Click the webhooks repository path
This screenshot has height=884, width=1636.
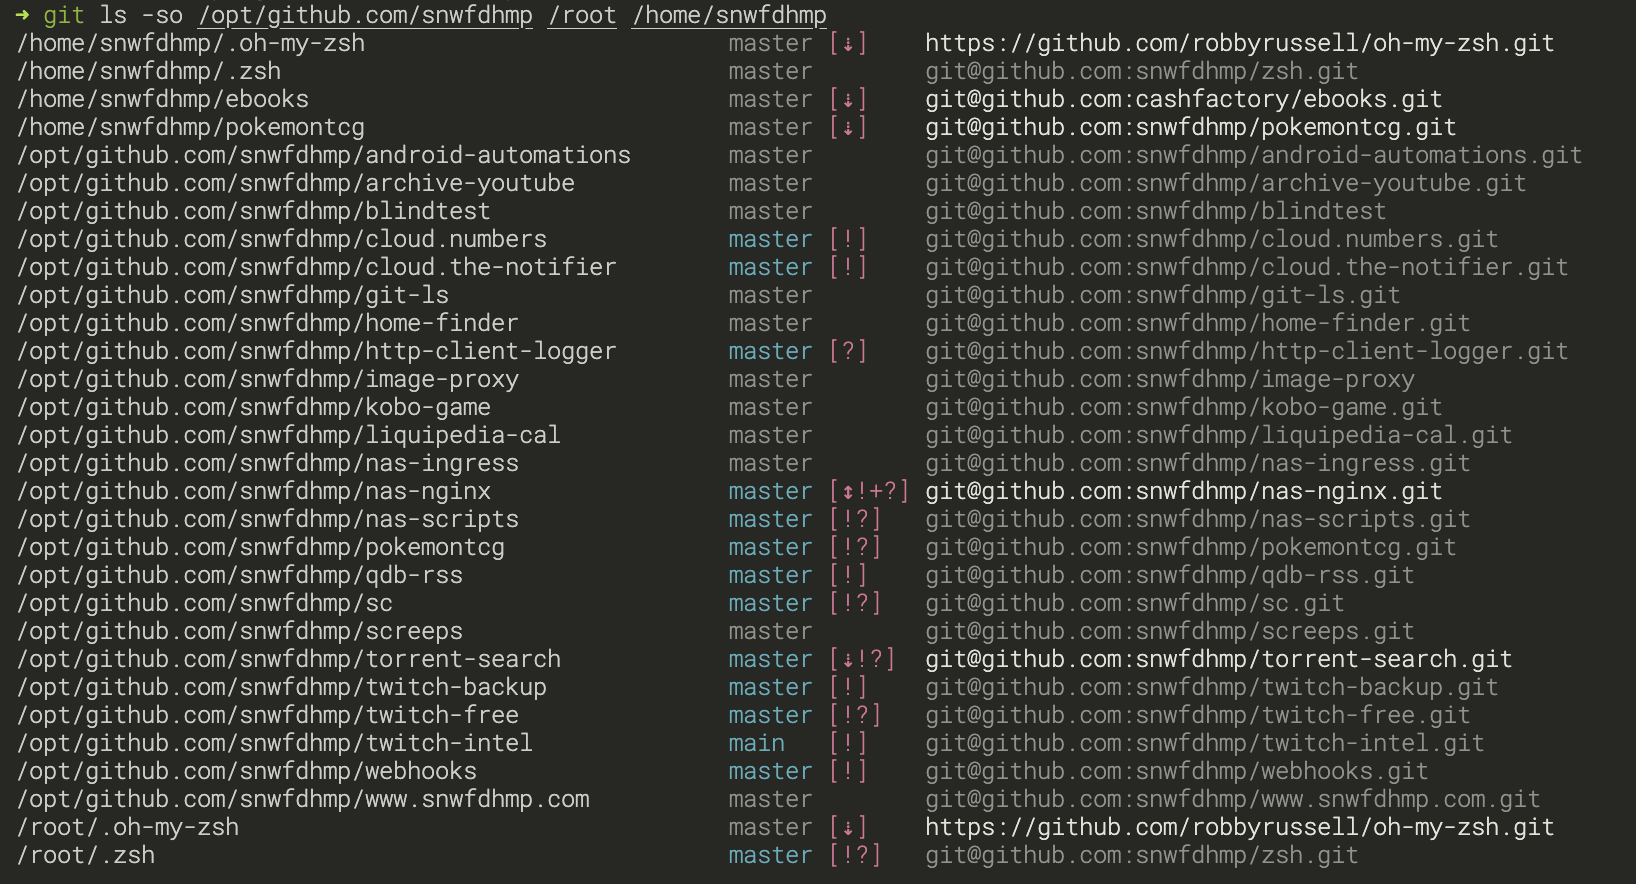pyautogui.click(x=247, y=772)
